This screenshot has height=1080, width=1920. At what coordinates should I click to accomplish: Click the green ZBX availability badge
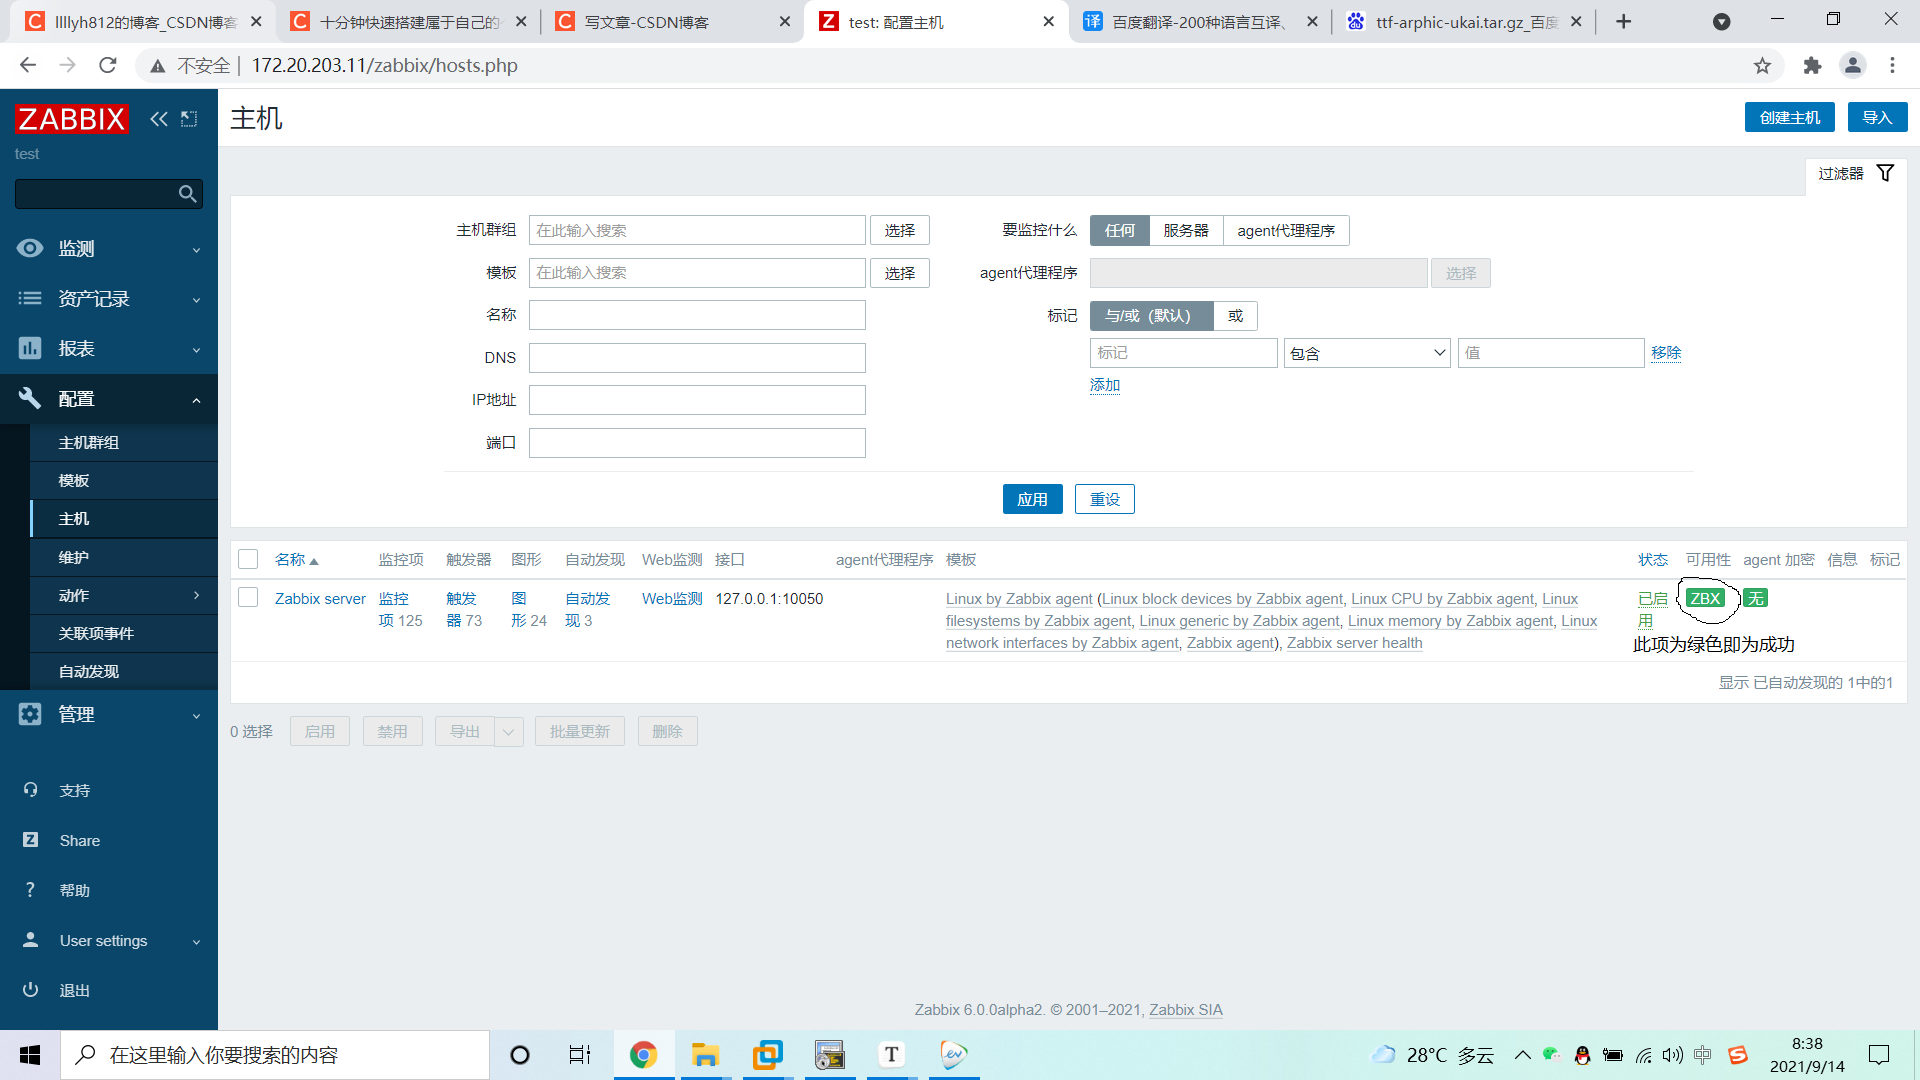pyautogui.click(x=1705, y=598)
